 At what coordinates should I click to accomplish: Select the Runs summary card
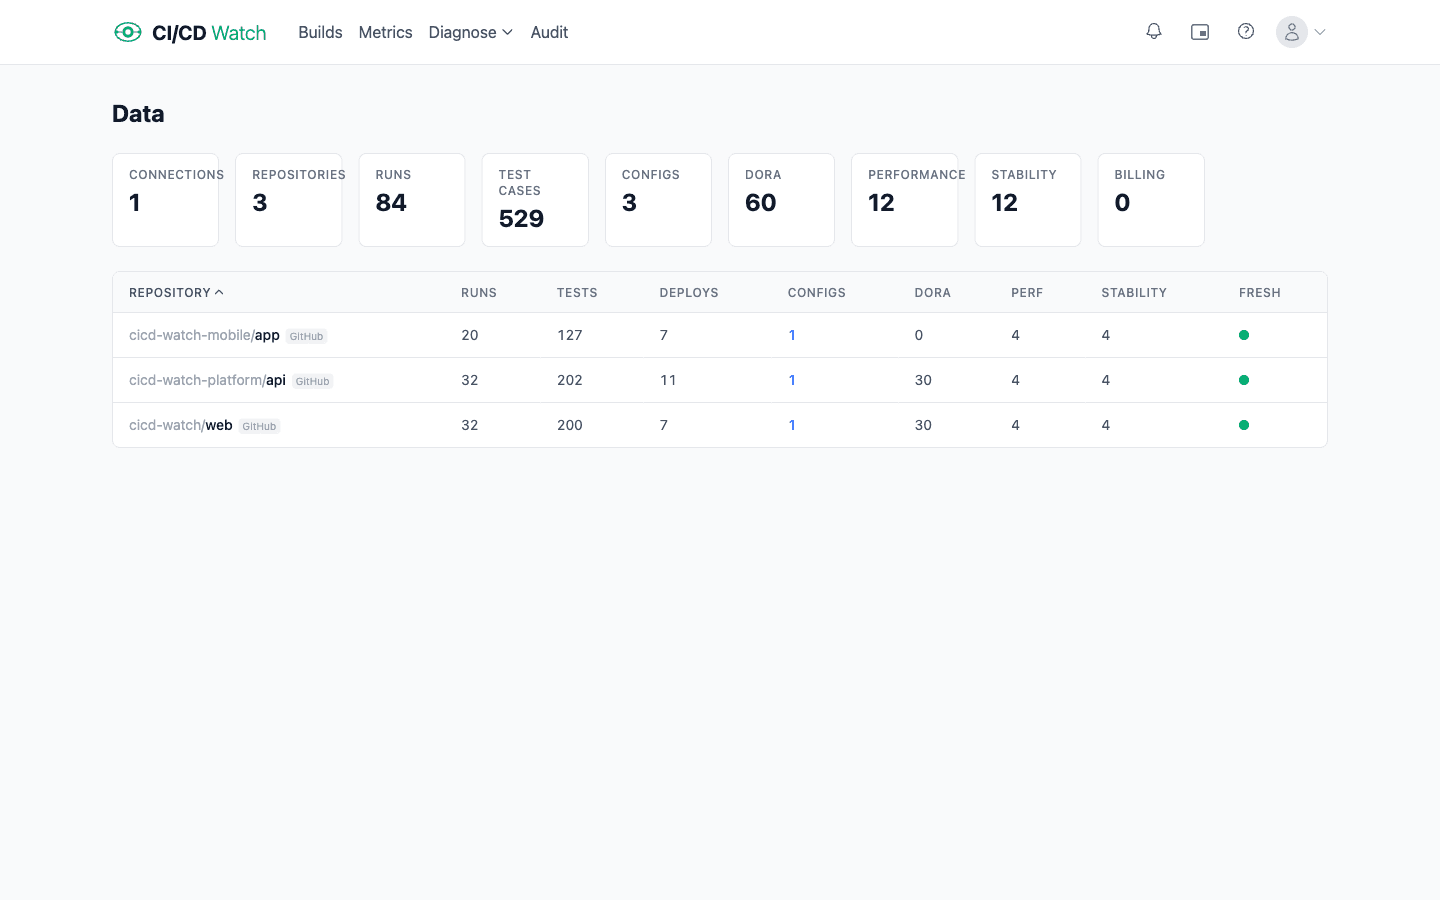point(411,200)
